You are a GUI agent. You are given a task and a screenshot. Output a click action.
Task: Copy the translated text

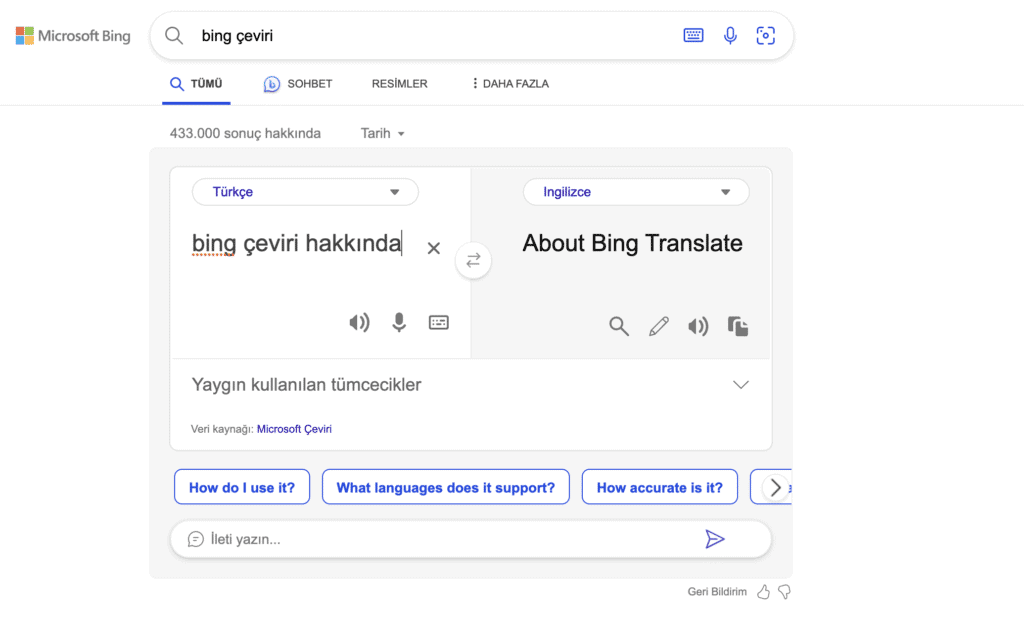[x=738, y=326]
